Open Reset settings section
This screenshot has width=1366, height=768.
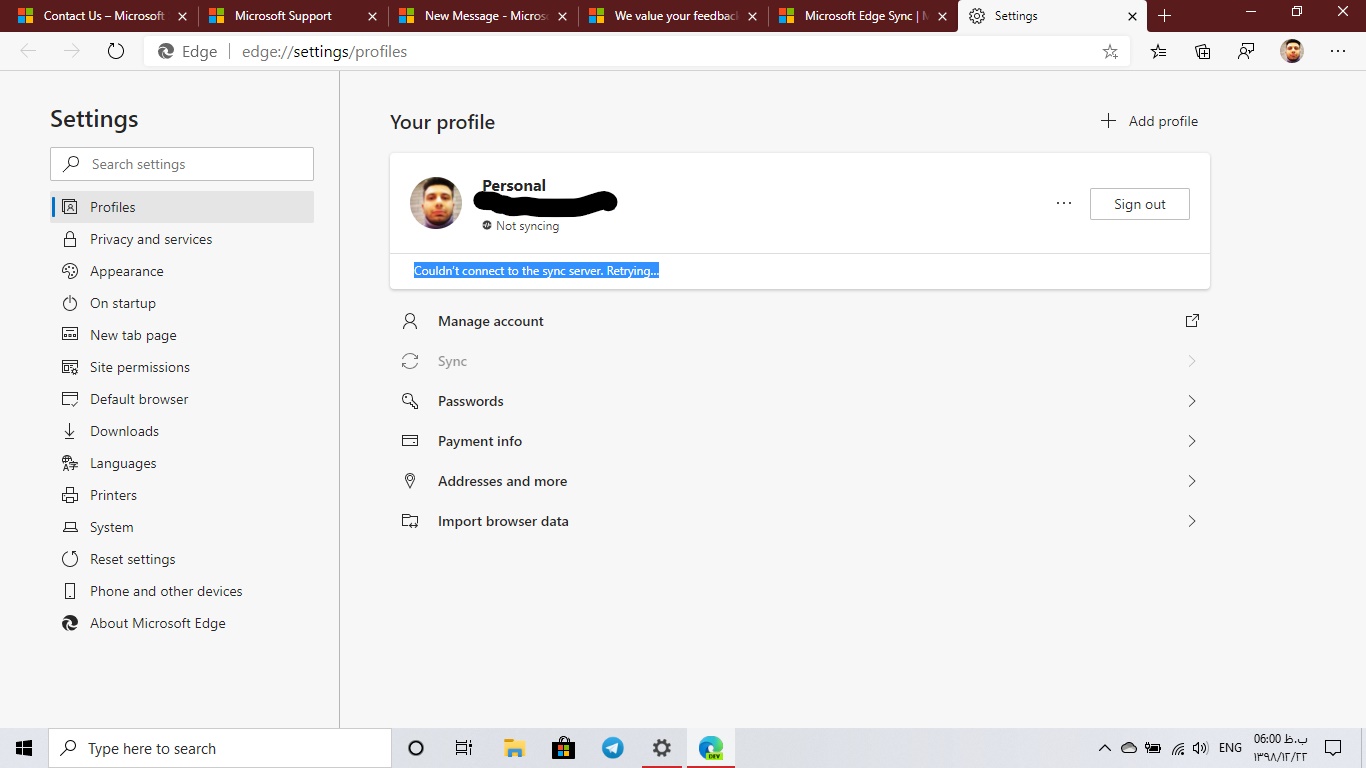click(182, 559)
